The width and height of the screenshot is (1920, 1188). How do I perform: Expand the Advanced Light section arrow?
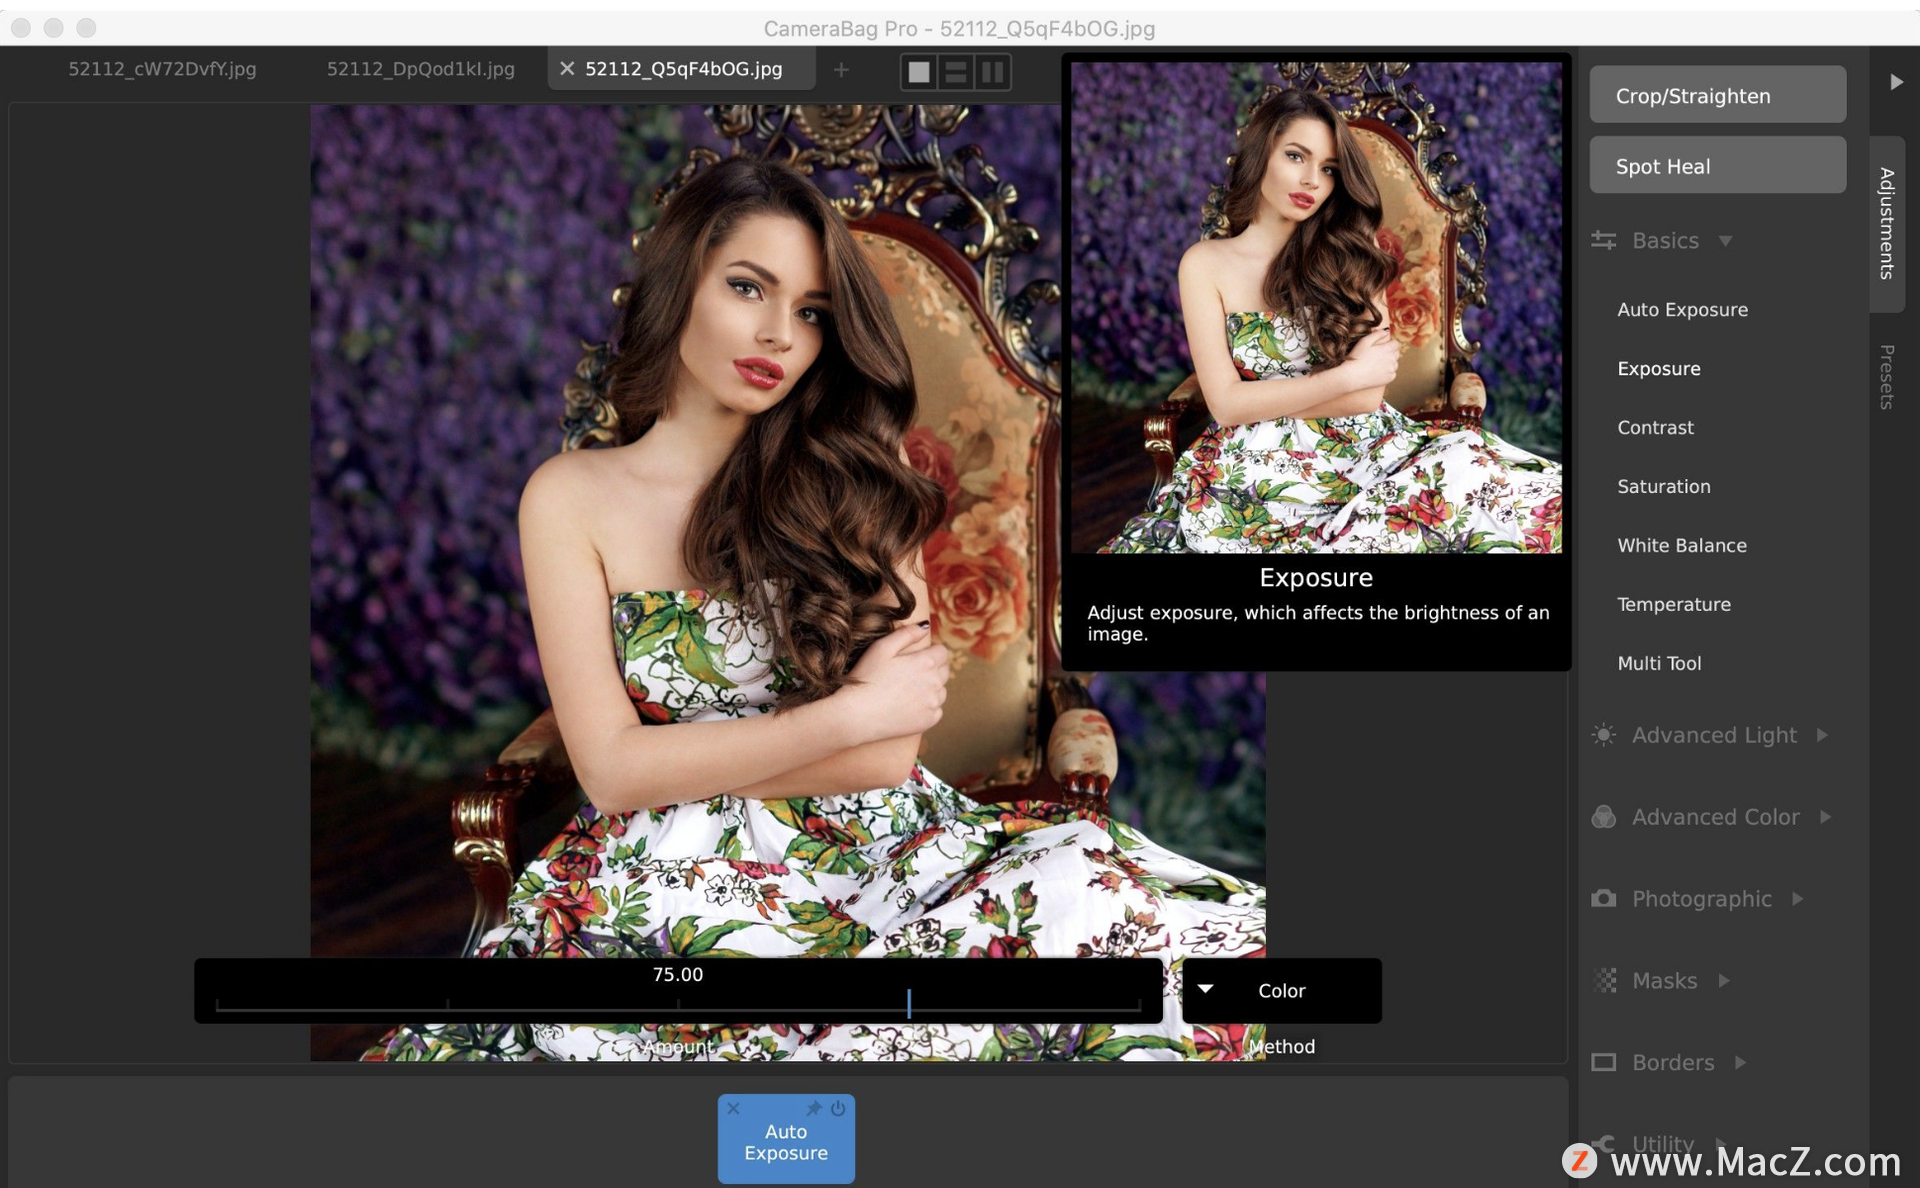(x=1822, y=735)
